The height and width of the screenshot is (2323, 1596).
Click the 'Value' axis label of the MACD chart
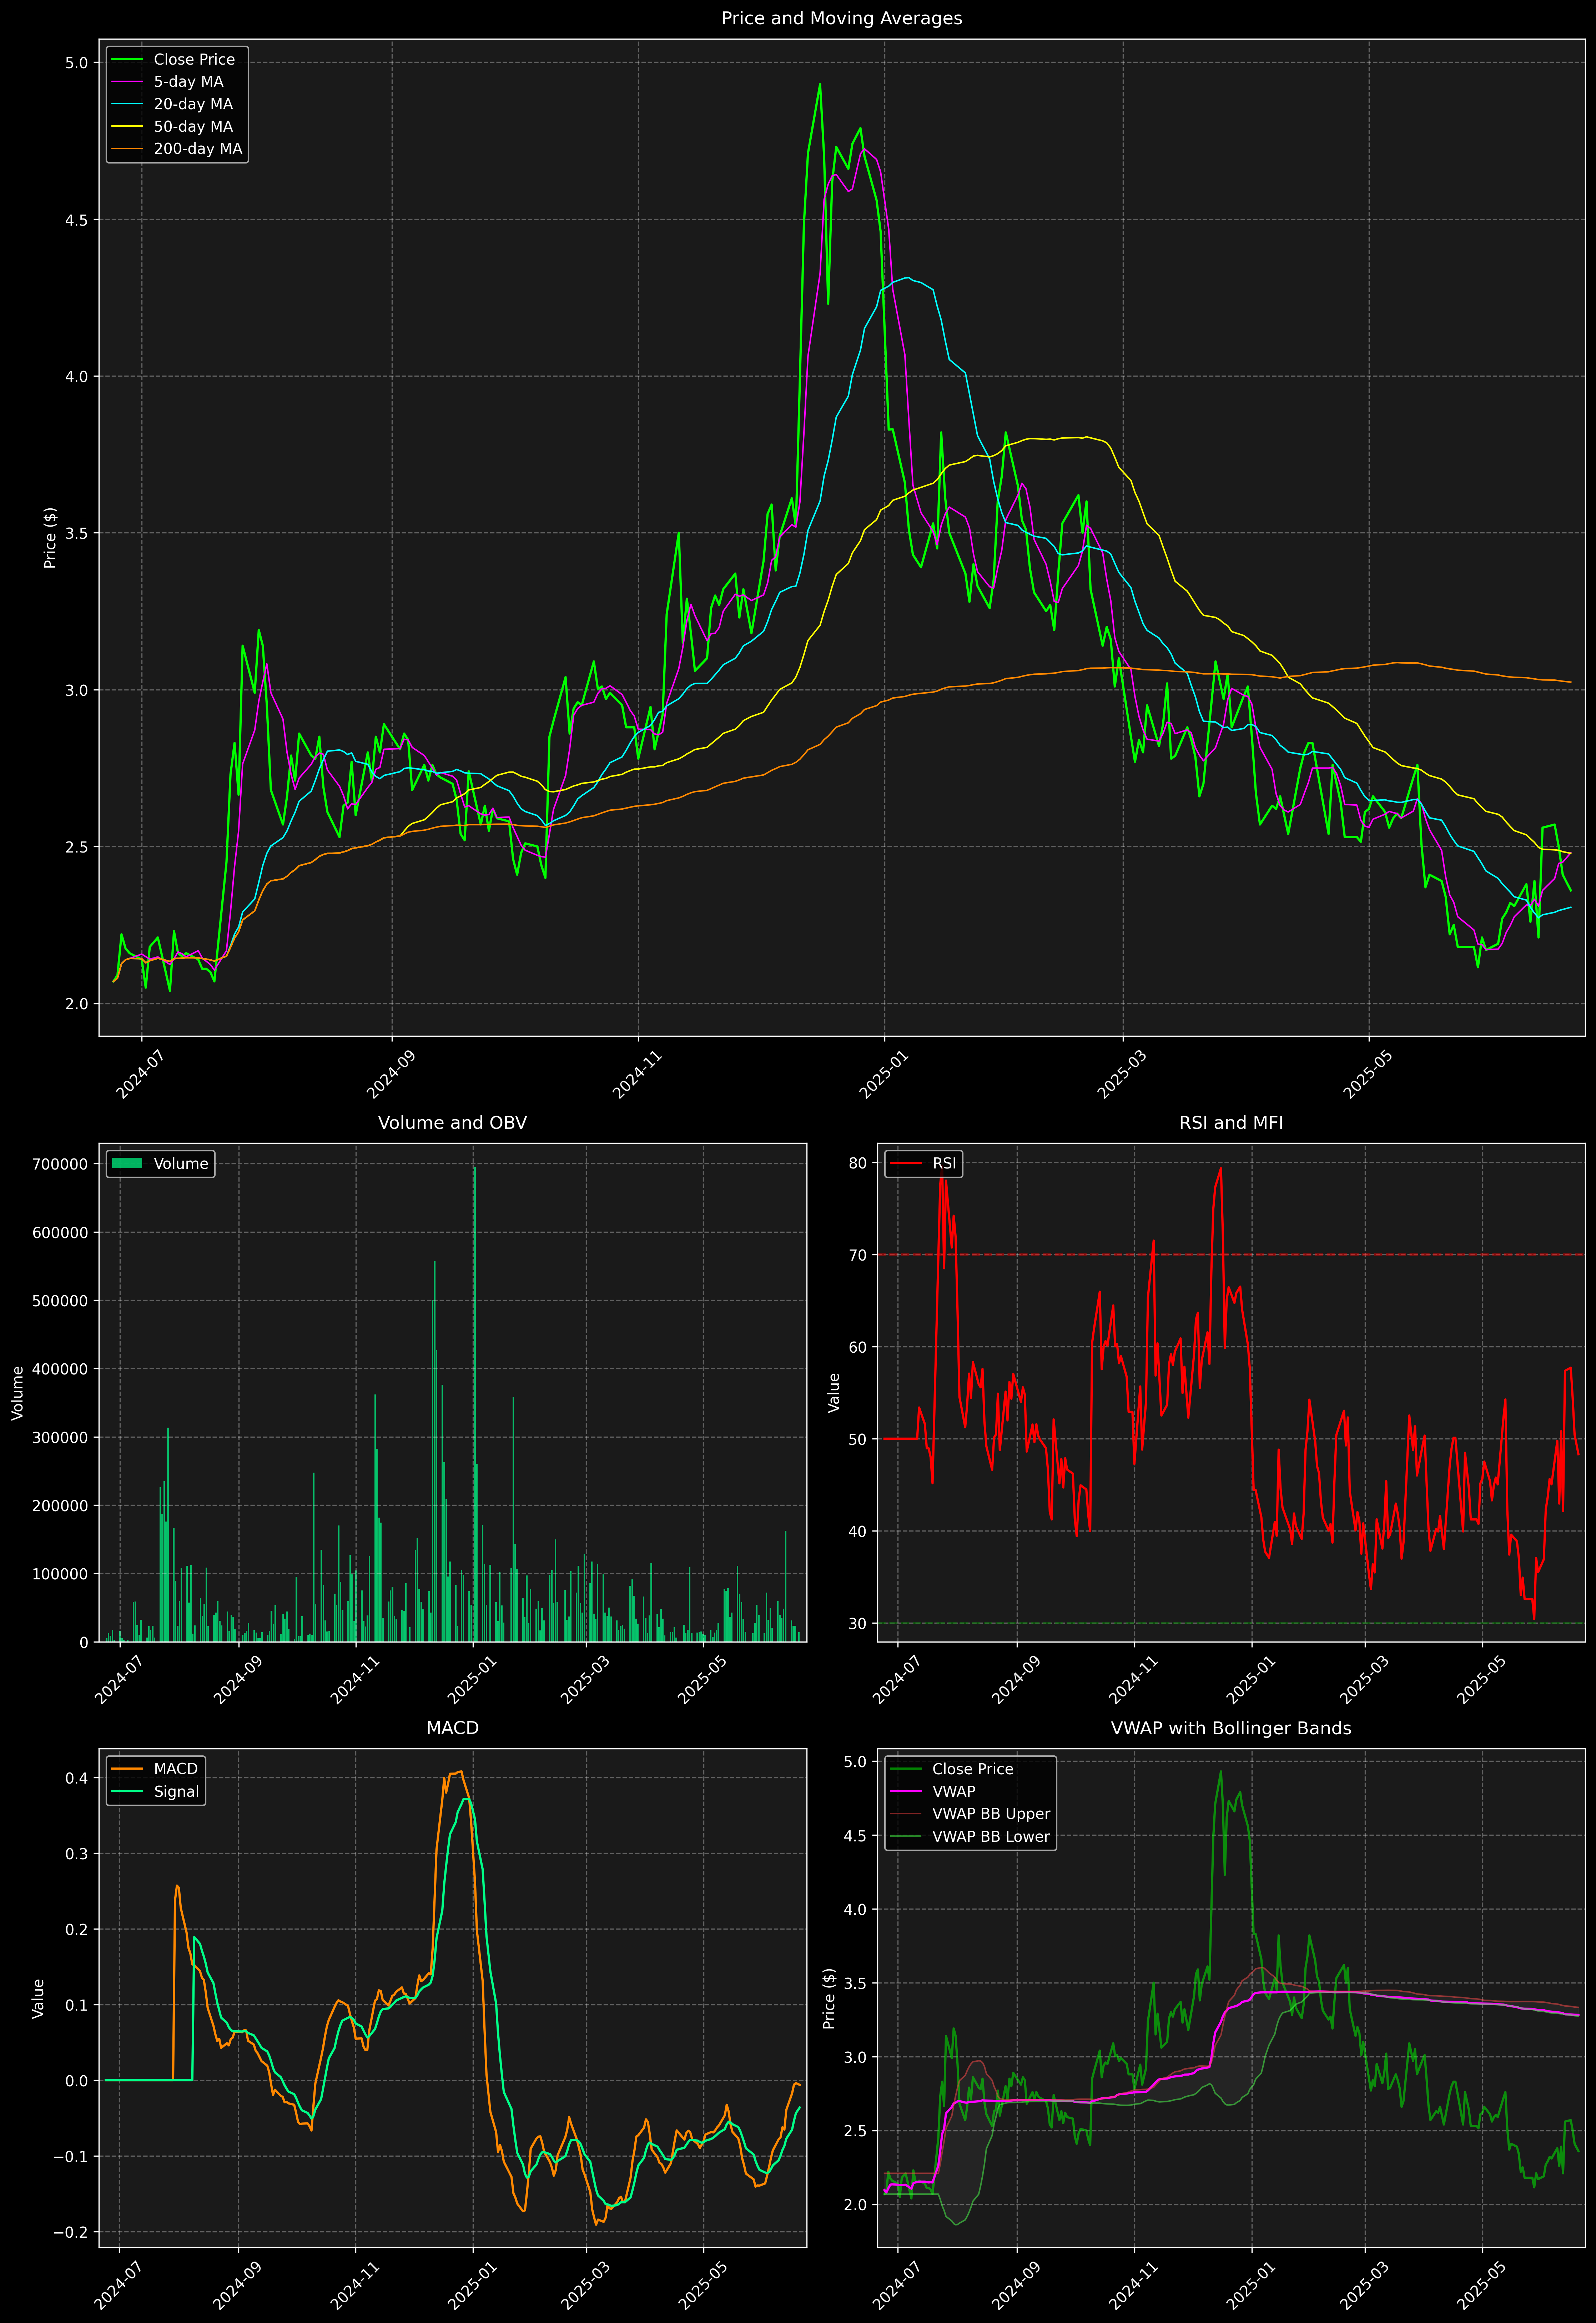click(38, 1998)
